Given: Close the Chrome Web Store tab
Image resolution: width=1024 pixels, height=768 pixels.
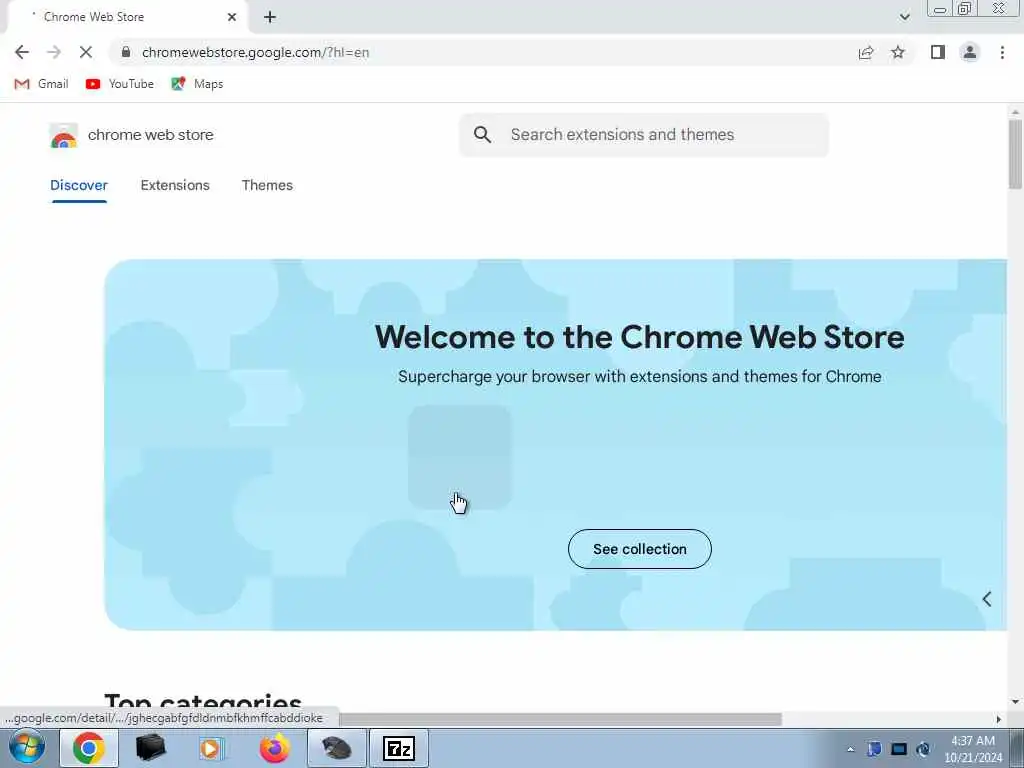Looking at the screenshot, I should click(232, 17).
